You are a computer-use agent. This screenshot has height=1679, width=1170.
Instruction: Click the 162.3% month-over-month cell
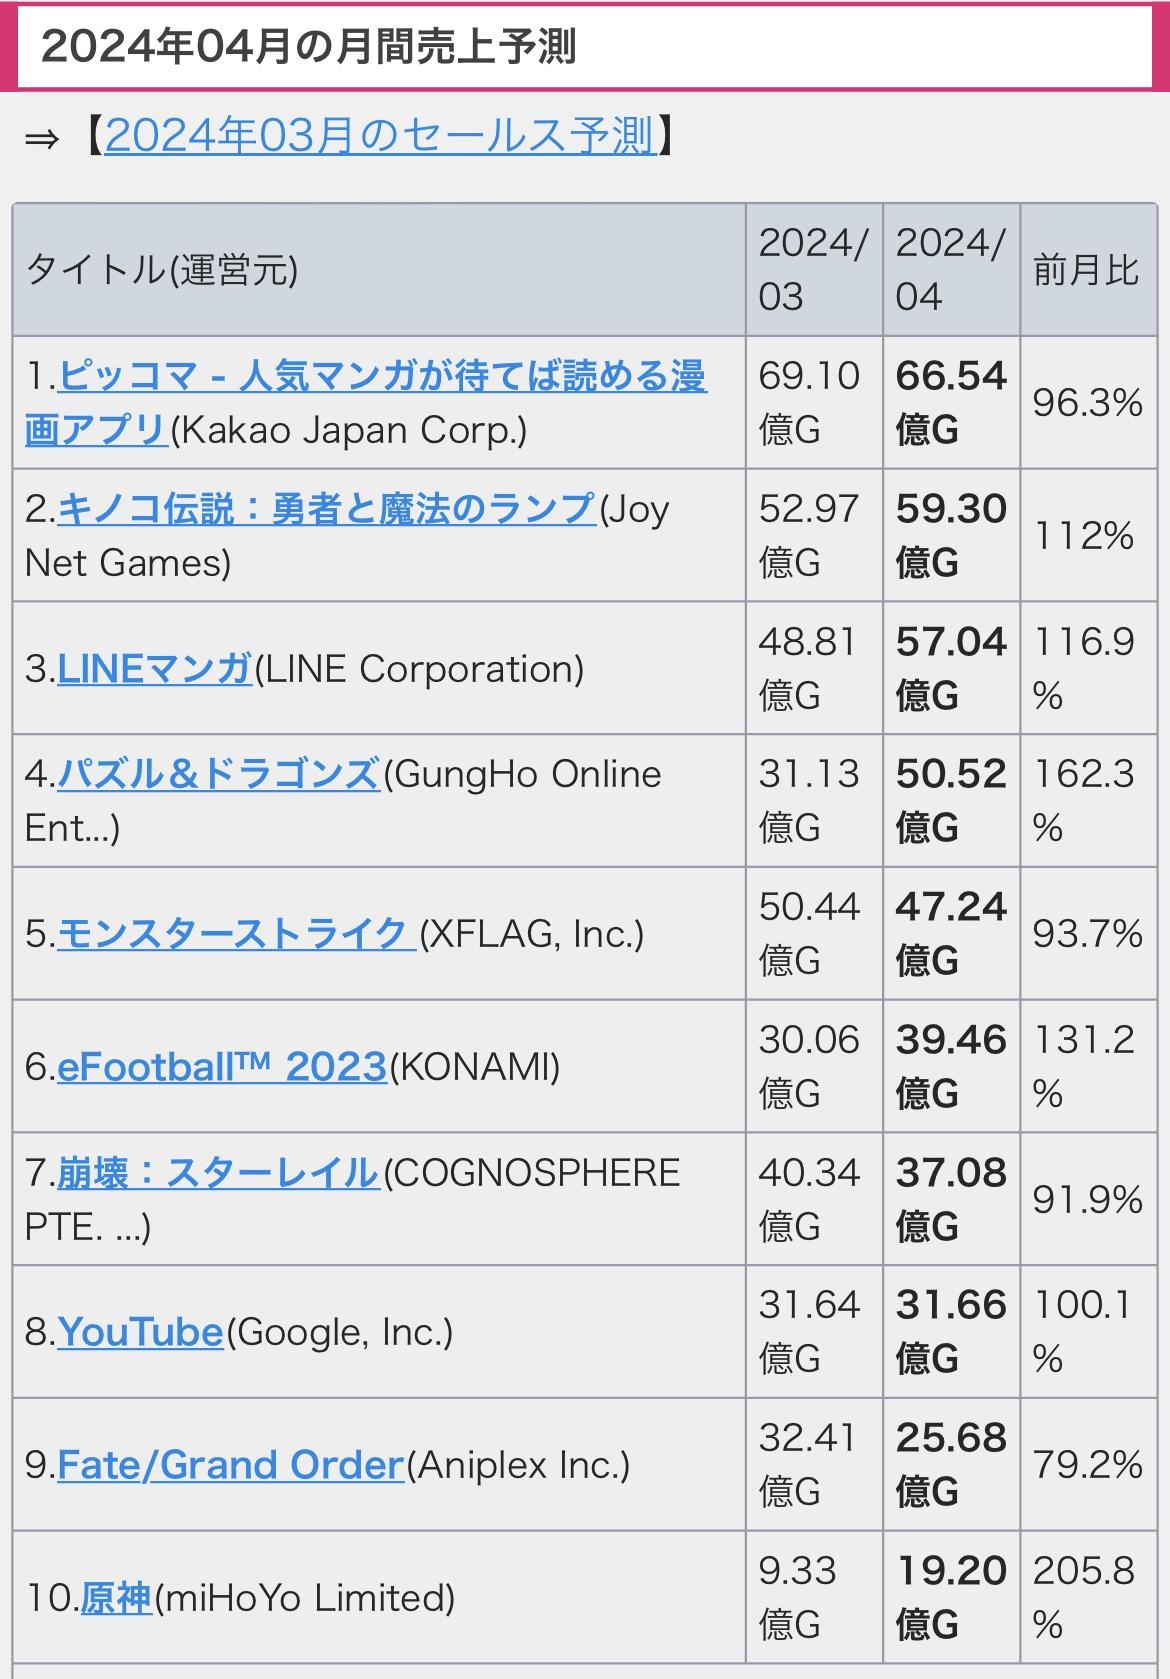tap(1087, 800)
